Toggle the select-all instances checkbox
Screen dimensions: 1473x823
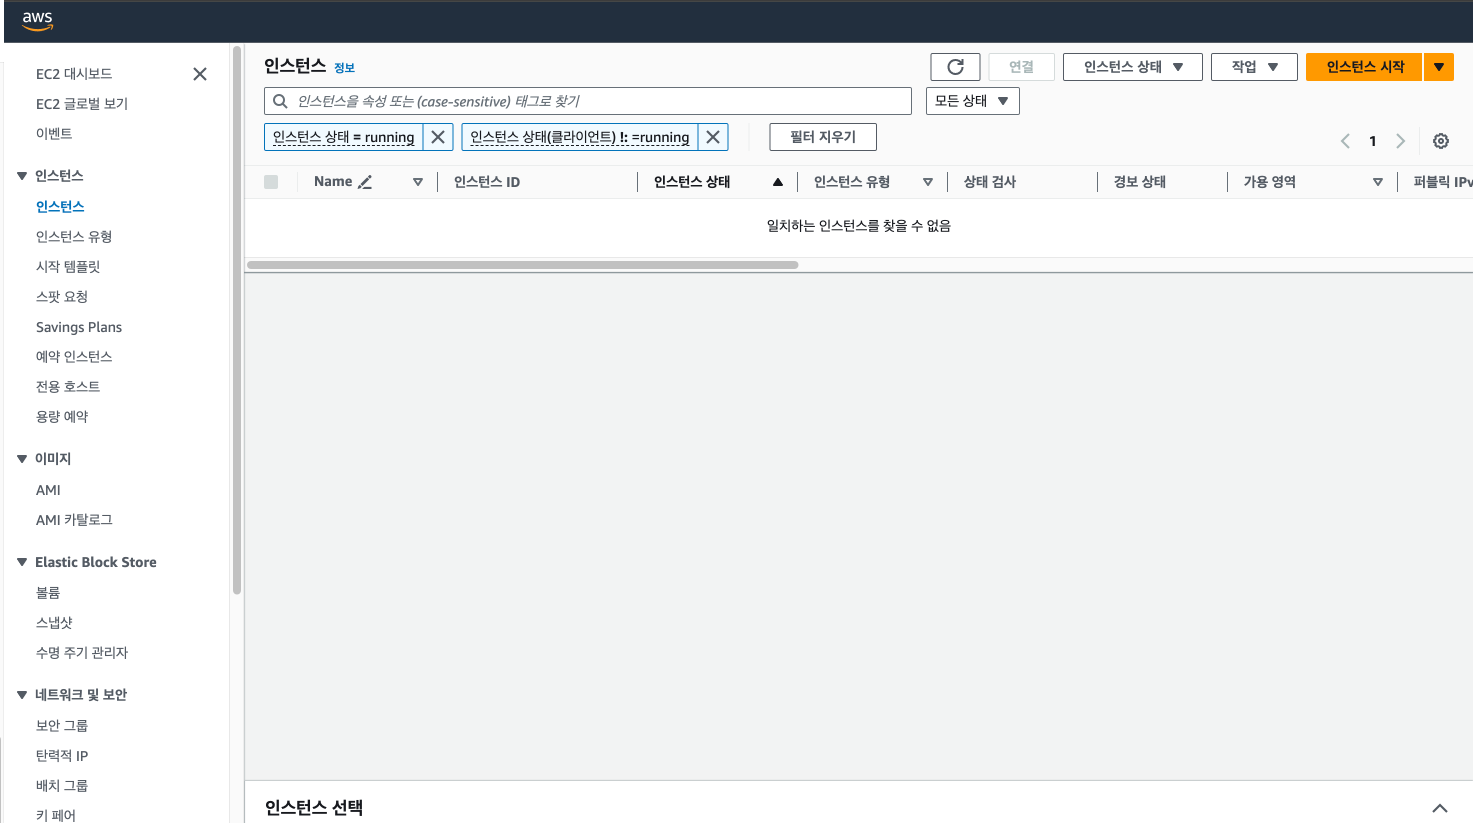(x=271, y=182)
